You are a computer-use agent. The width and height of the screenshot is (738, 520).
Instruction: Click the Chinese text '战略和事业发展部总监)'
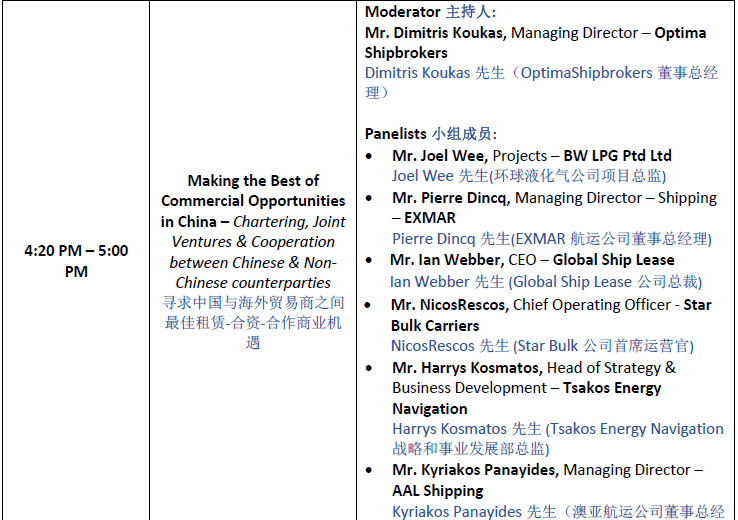click(471, 449)
